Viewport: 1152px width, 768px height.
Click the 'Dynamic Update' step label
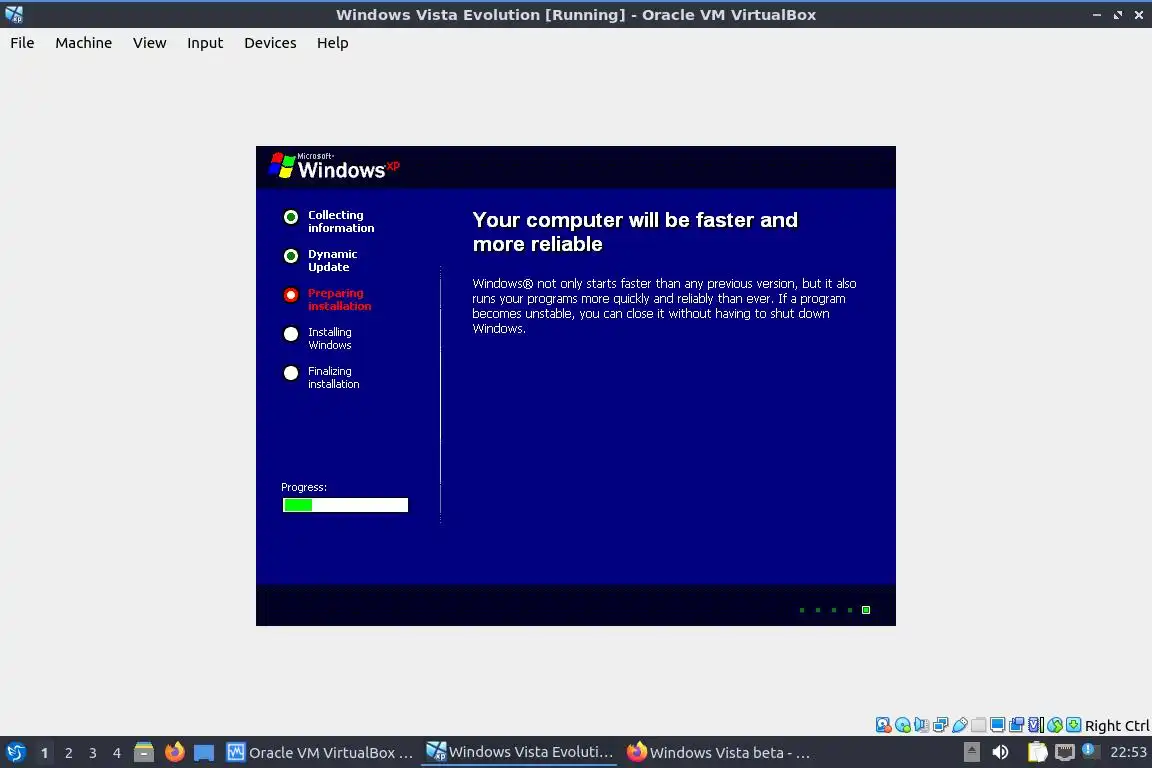pos(332,260)
